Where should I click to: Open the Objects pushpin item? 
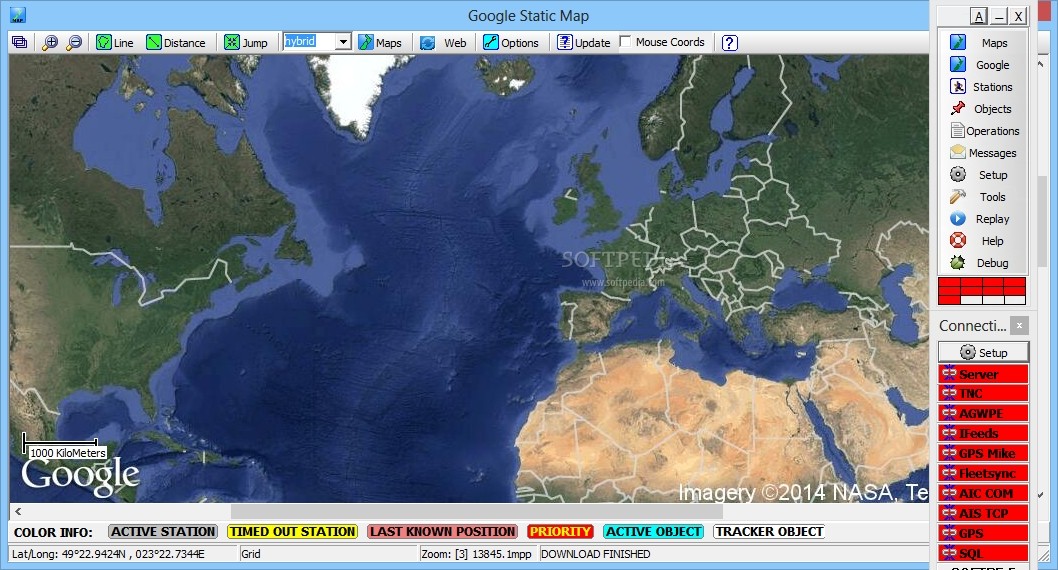(x=983, y=109)
